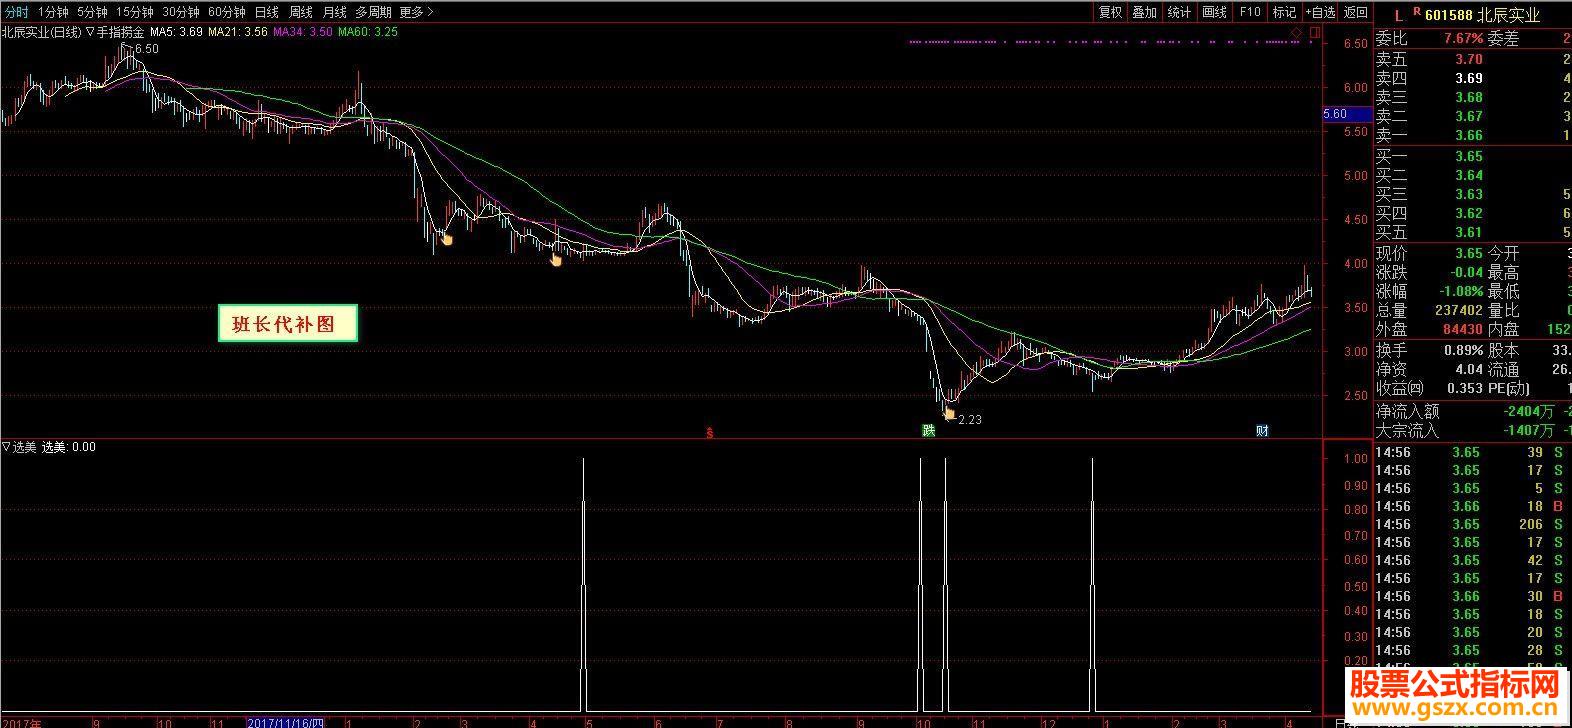Image resolution: width=1572 pixels, height=728 pixels.
Task: Click the 卖五 row price 3.70
Action: [1468, 59]
